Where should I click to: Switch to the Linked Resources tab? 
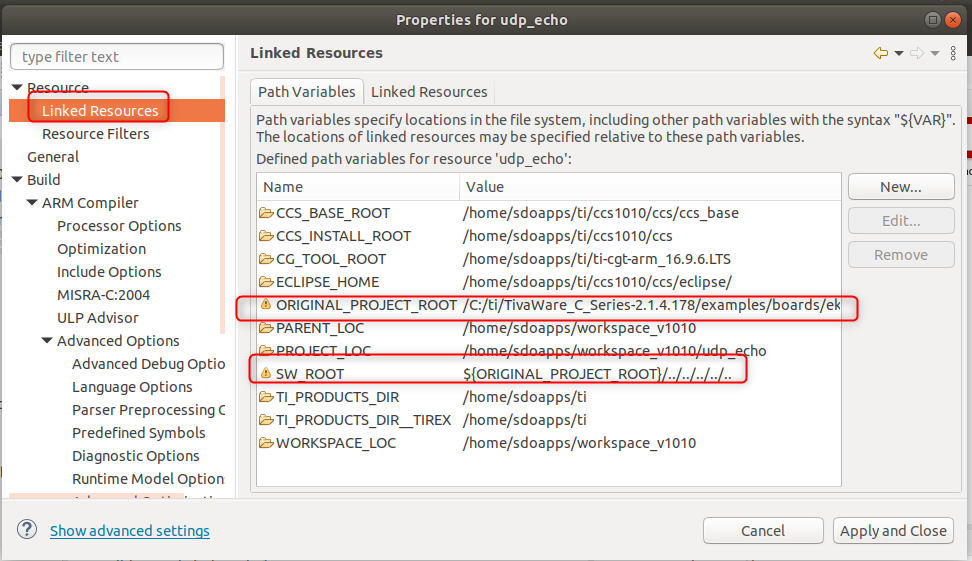(429, 92)
